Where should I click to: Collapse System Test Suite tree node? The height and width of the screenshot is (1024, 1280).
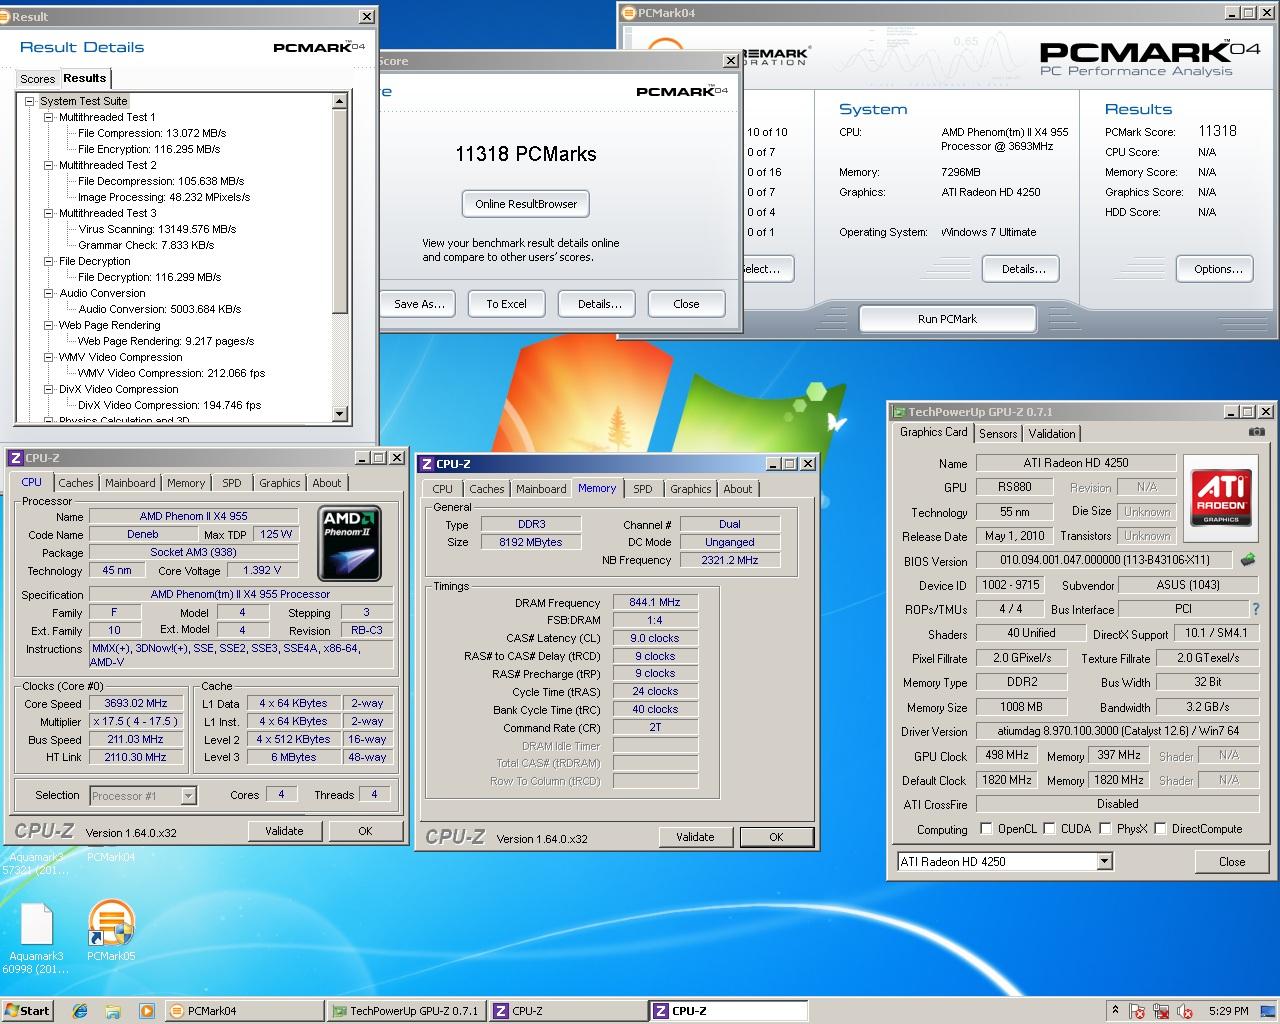point(29,101)
